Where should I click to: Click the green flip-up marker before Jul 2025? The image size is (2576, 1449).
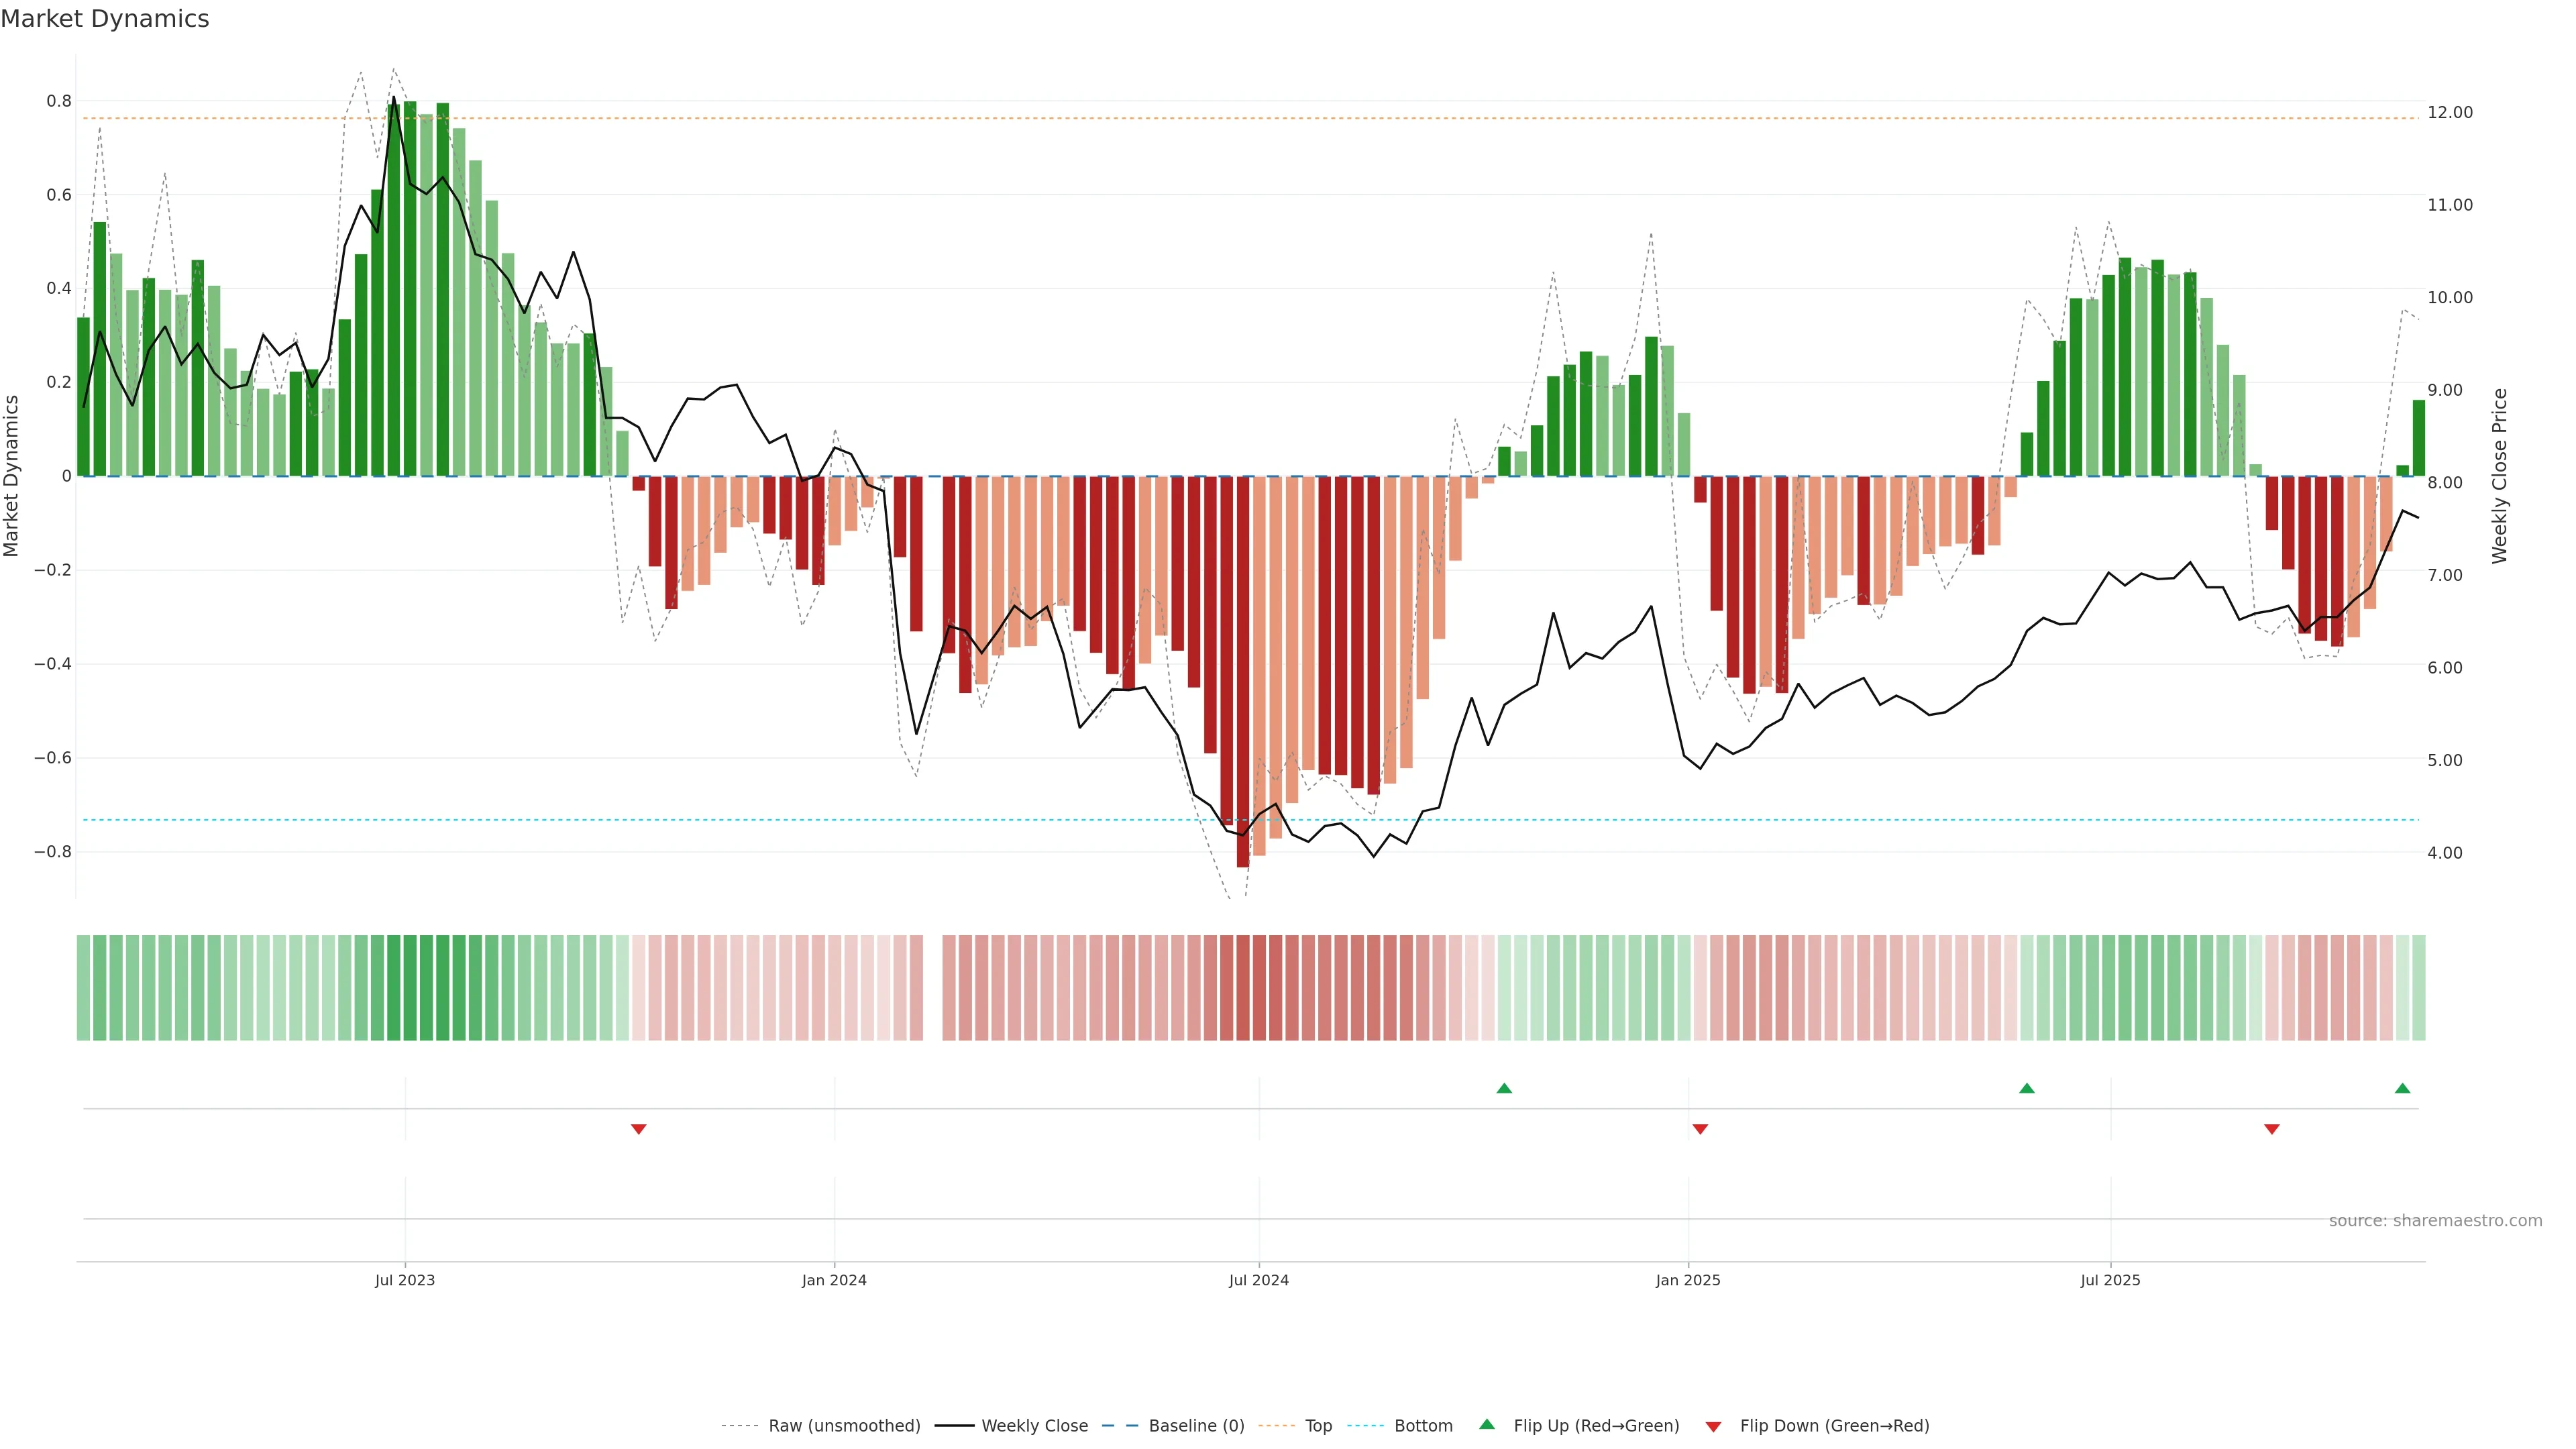[x=2027, y=1088]
